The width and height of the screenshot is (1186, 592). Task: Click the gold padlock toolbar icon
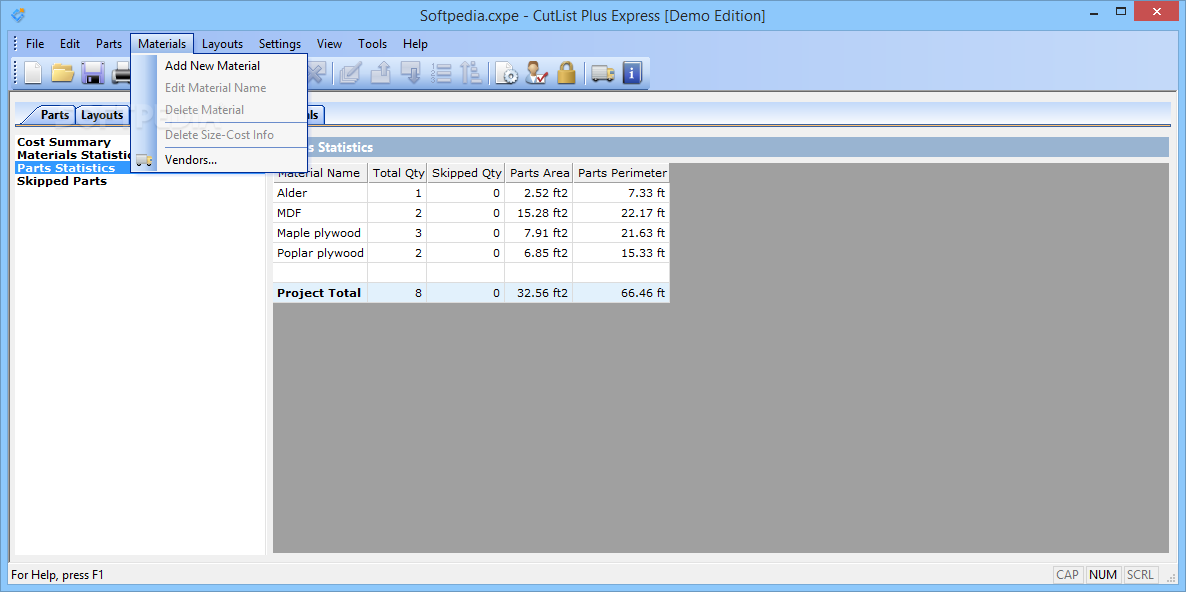pyautogui.click(x=567, y=73)
